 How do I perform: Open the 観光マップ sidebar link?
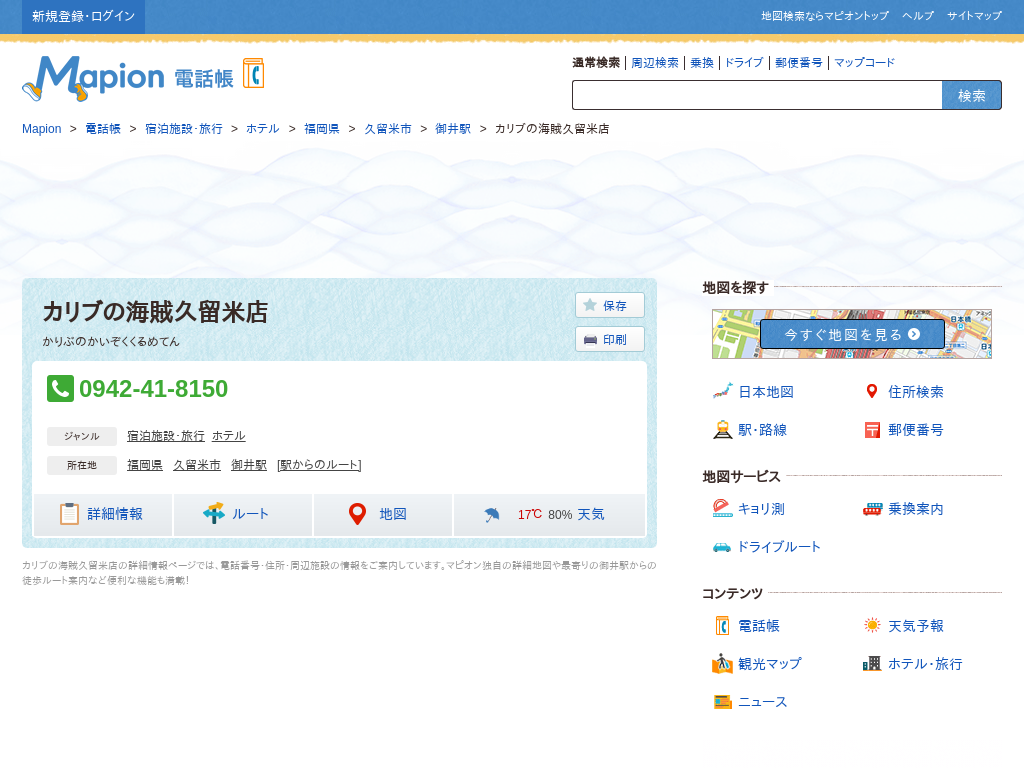point(770,664)
